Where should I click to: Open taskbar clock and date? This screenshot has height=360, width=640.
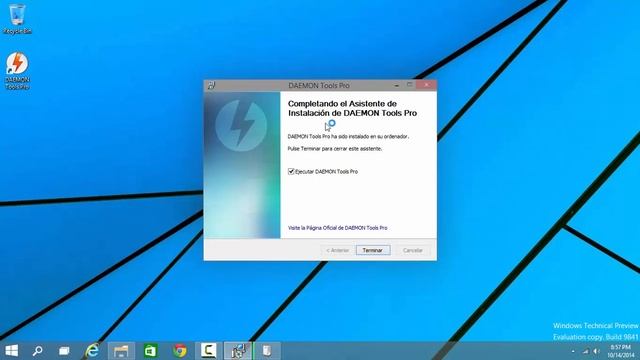pos(620,351)
